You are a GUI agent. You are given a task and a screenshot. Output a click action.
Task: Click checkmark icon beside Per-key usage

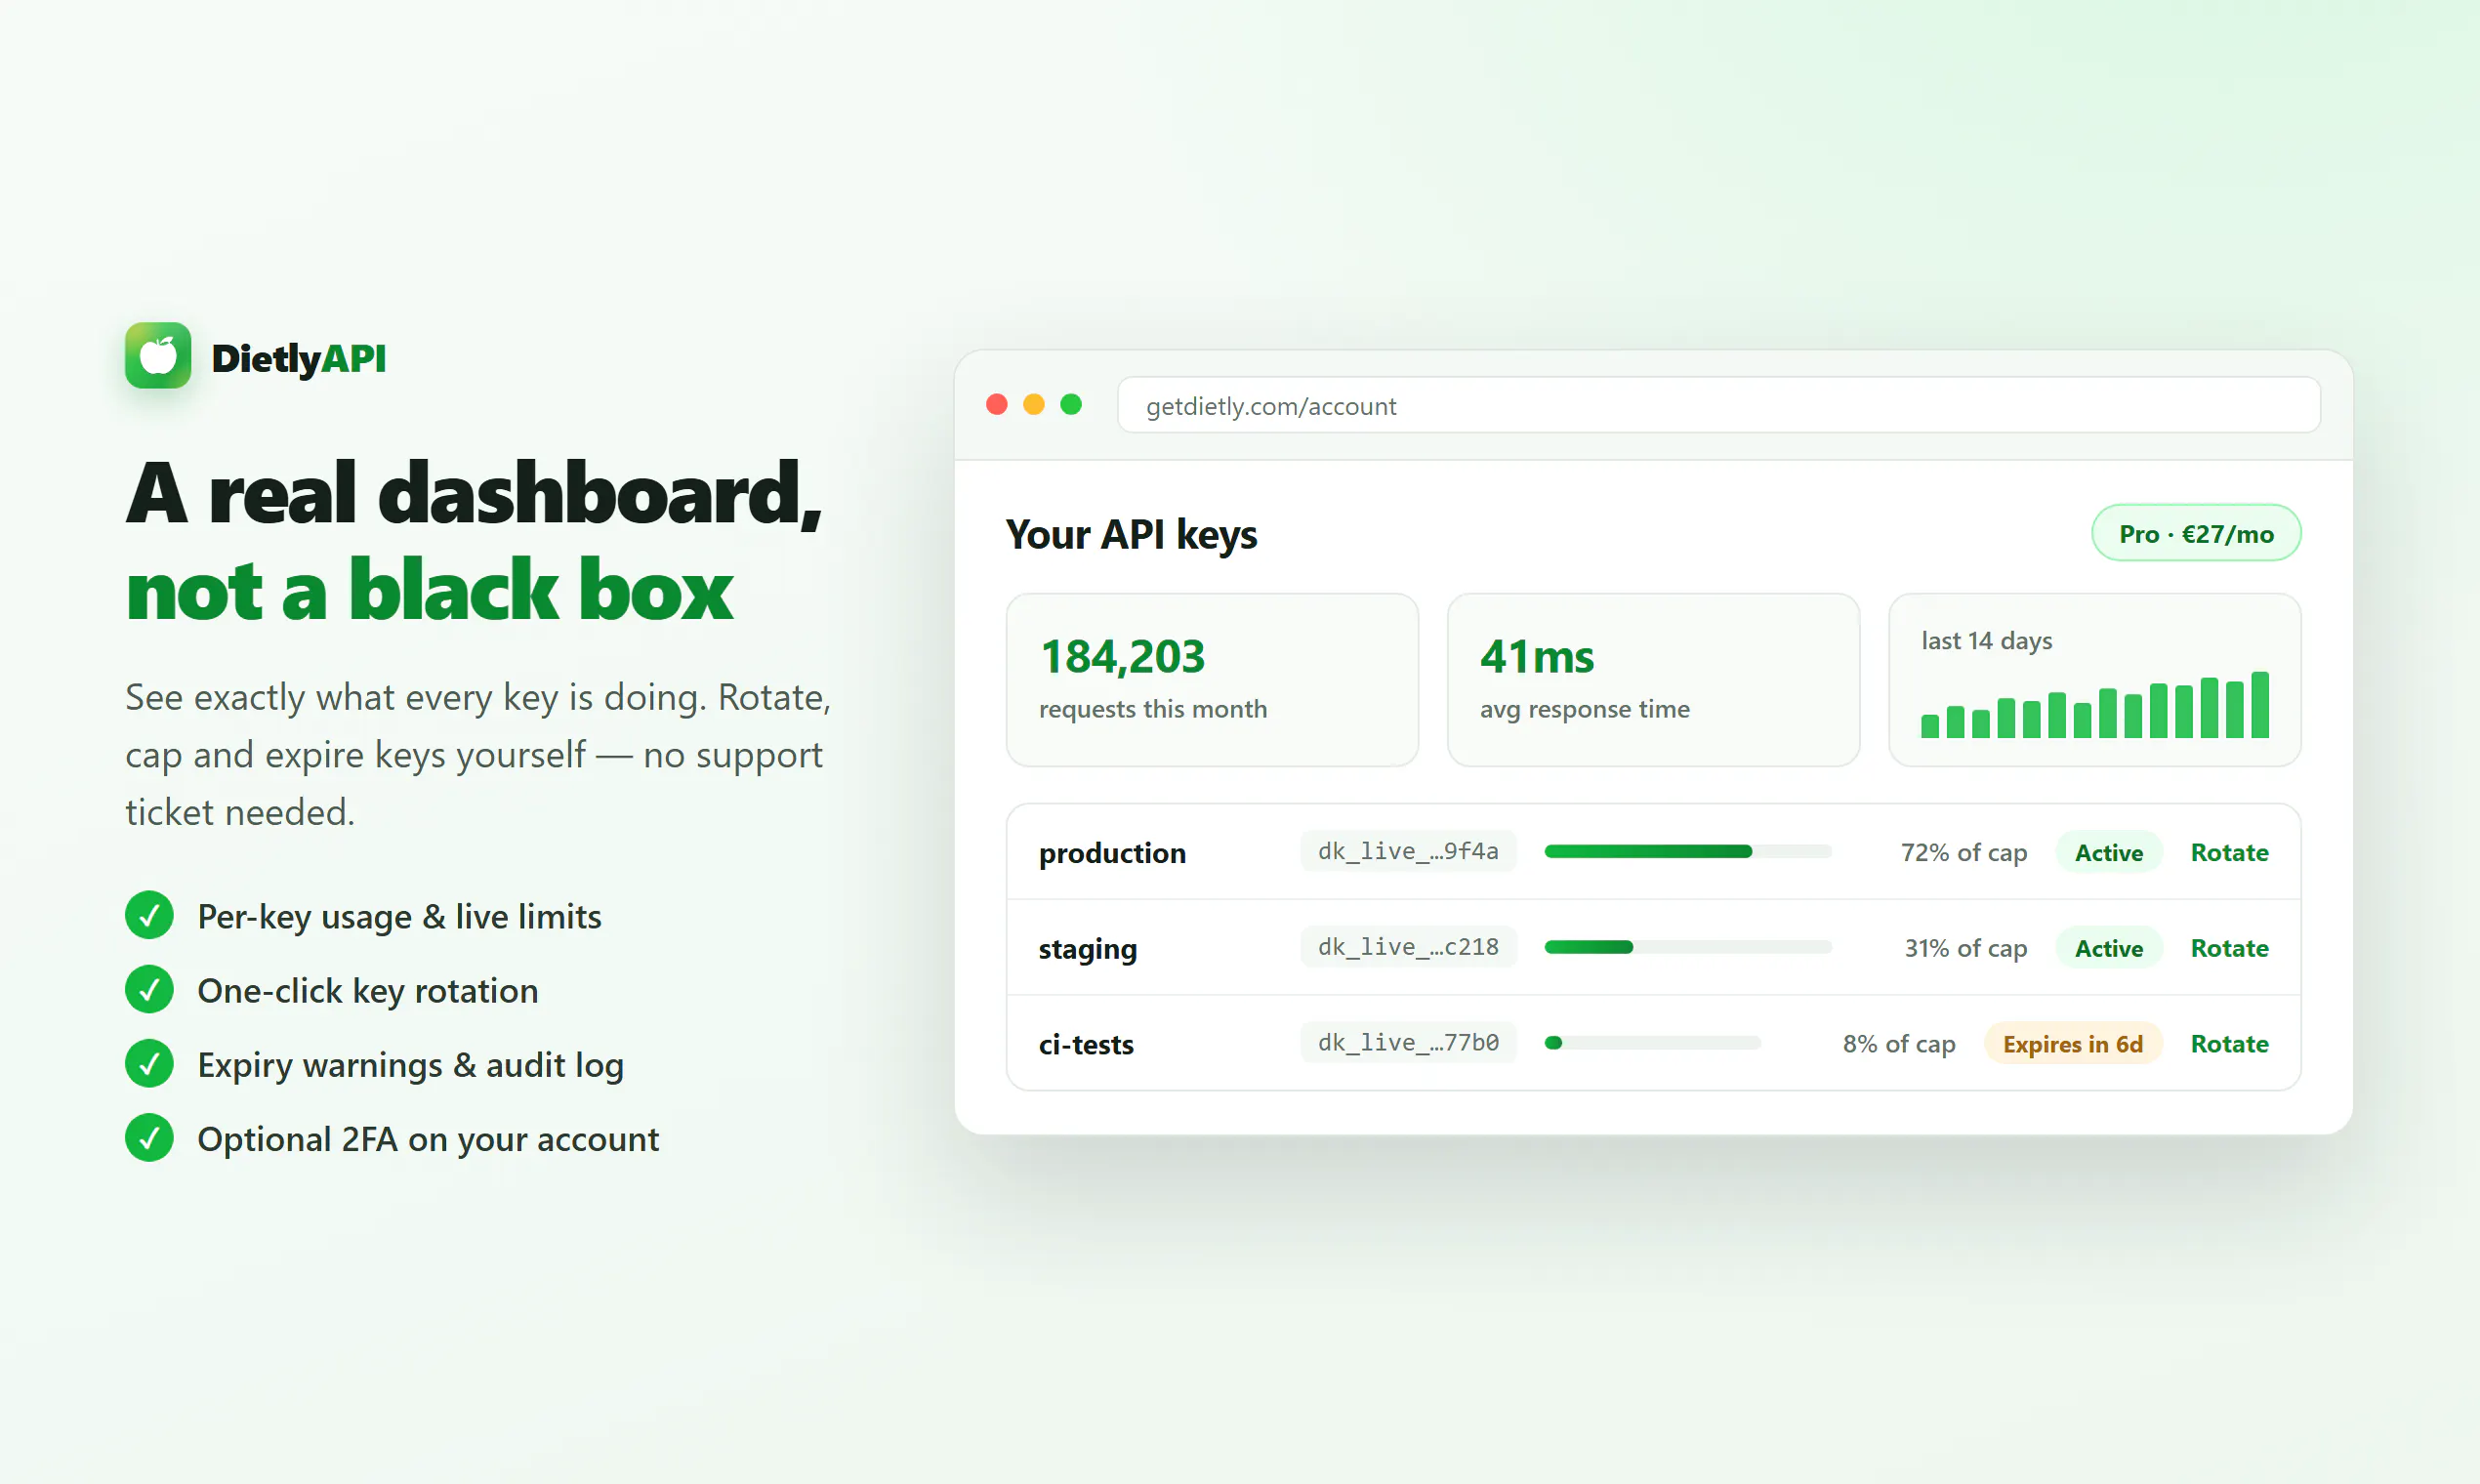[149, 915]
